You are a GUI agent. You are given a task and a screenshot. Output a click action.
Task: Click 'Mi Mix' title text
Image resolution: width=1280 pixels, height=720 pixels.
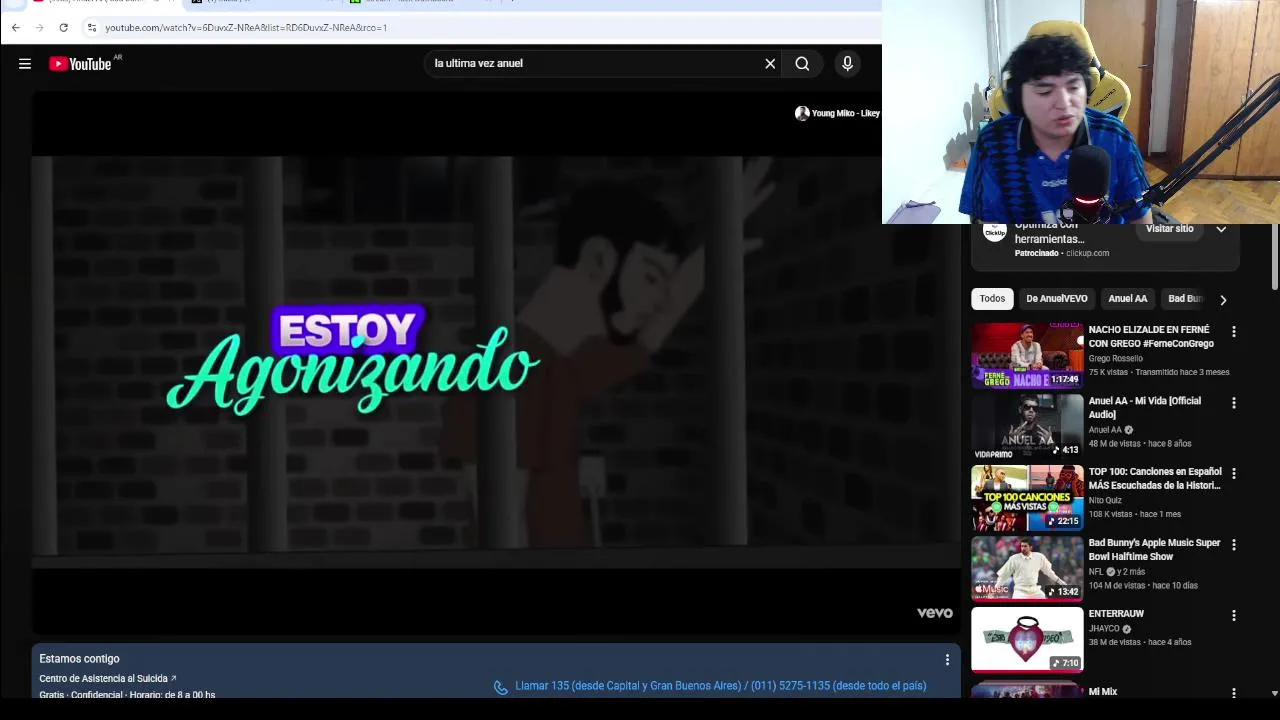pos(1103,692)
